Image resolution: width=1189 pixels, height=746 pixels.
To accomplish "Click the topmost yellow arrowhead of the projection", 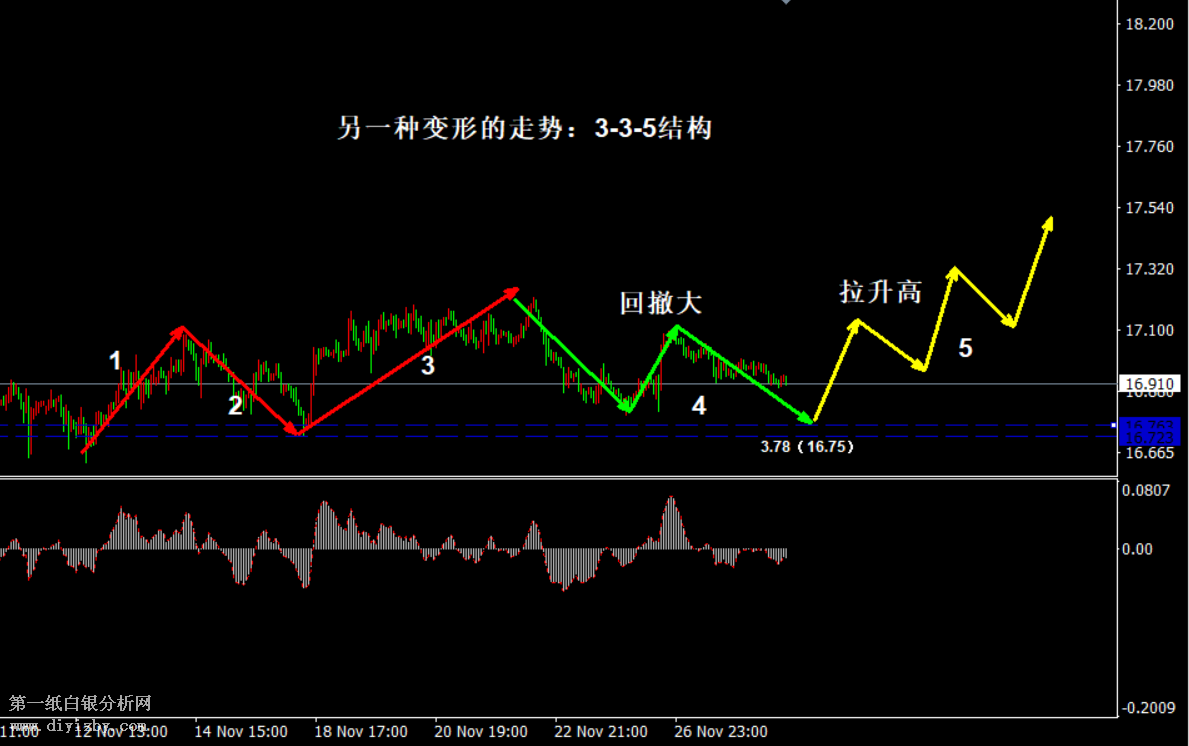I will point(1049,222).
